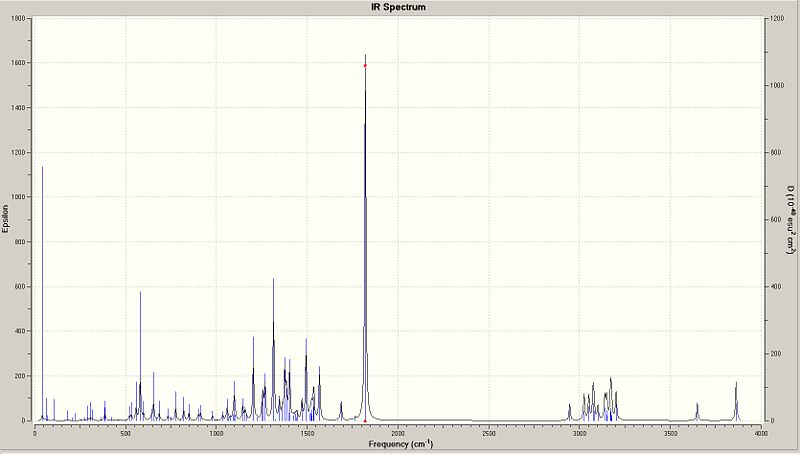Pick the peak near 1315 cm-1
Image resolution: width=800 pixels, height=454 pixels.
pyautogui.click(x=273, y=349)
